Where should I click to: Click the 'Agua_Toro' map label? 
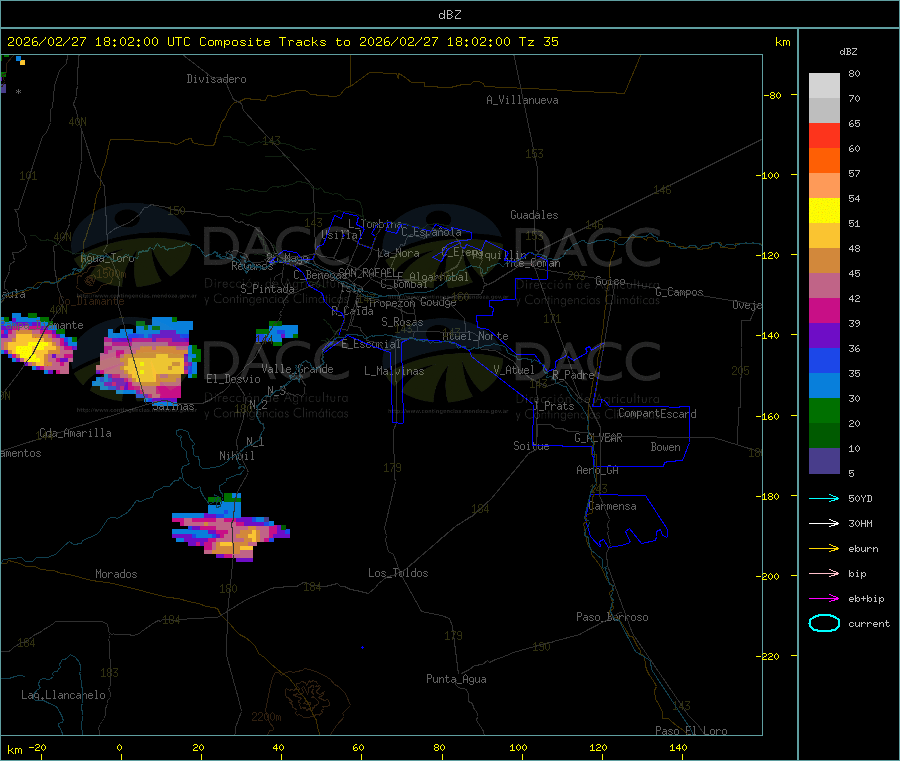(x=107, y=258)
